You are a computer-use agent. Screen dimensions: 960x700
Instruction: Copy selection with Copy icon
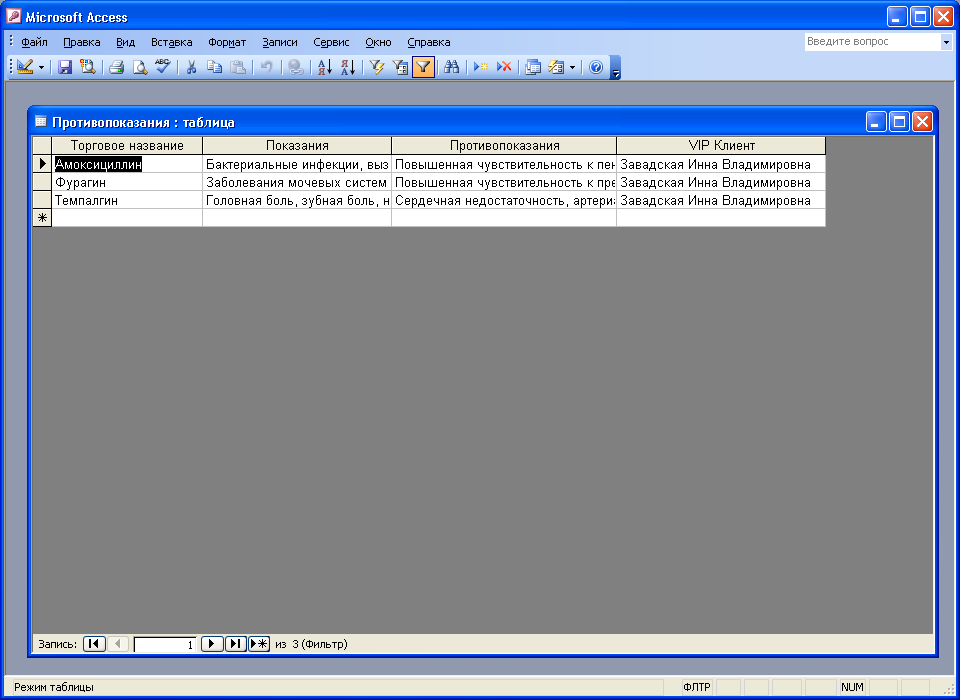pyautogui.click(x=214, y=67)
